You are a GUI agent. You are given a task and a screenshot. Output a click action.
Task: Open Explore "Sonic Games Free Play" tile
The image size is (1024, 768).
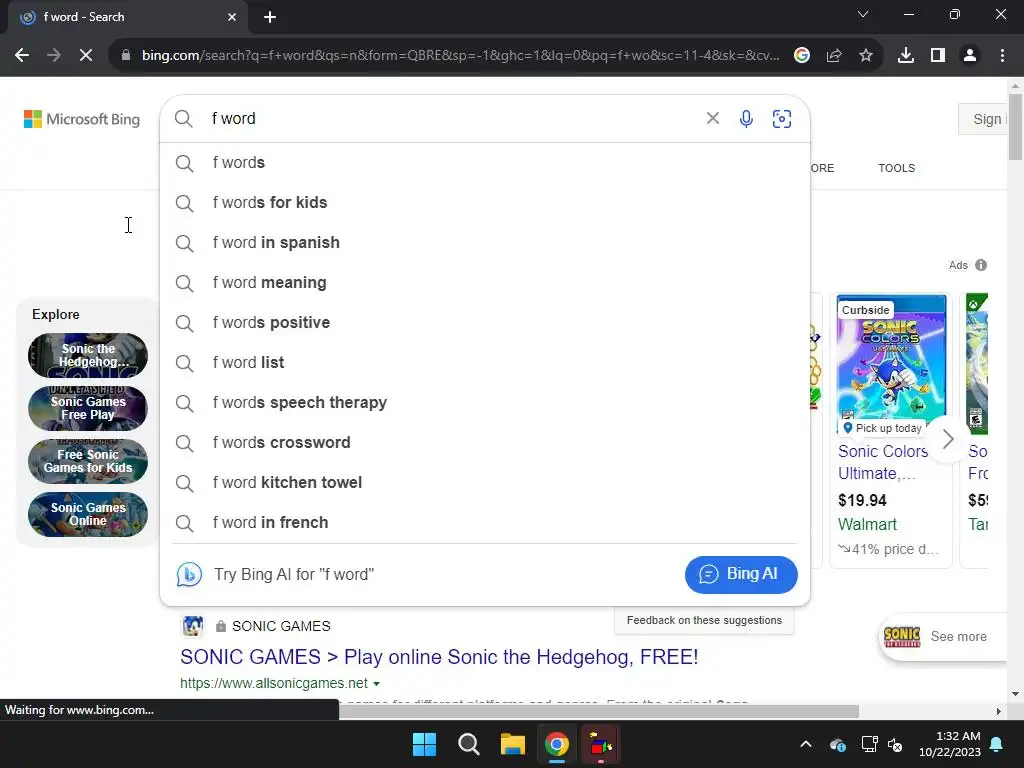(88, 408)
